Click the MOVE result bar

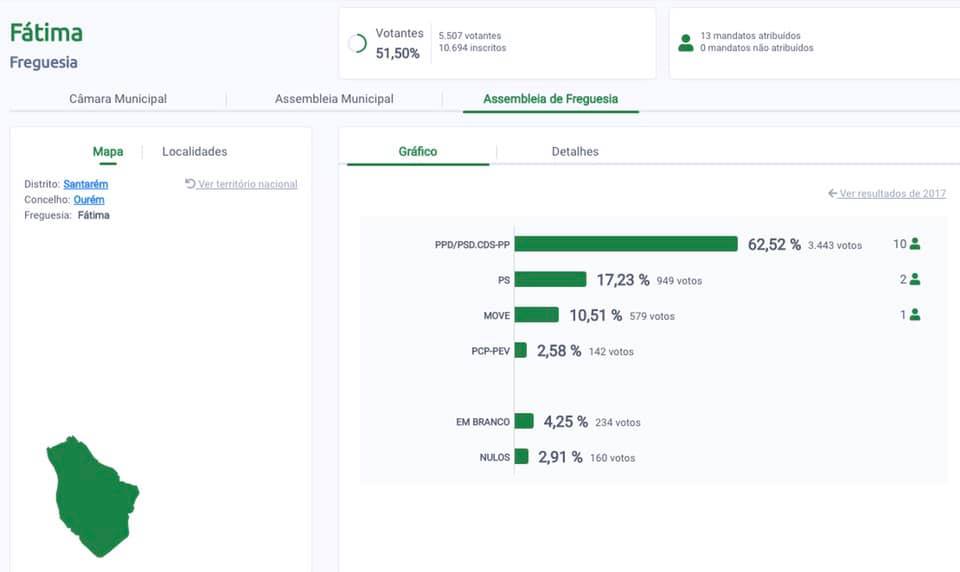pos(536,315)
